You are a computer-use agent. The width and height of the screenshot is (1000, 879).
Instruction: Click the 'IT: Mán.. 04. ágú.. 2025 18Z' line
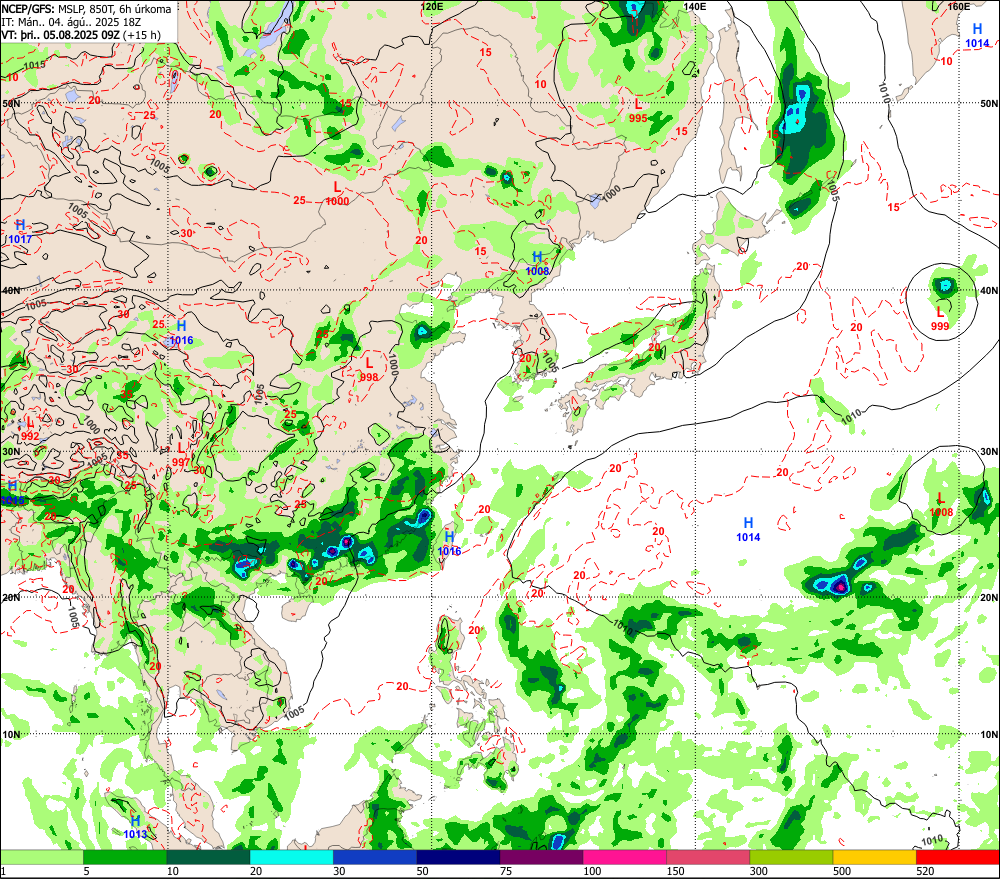pyautogui.click(x=71, y=22)
